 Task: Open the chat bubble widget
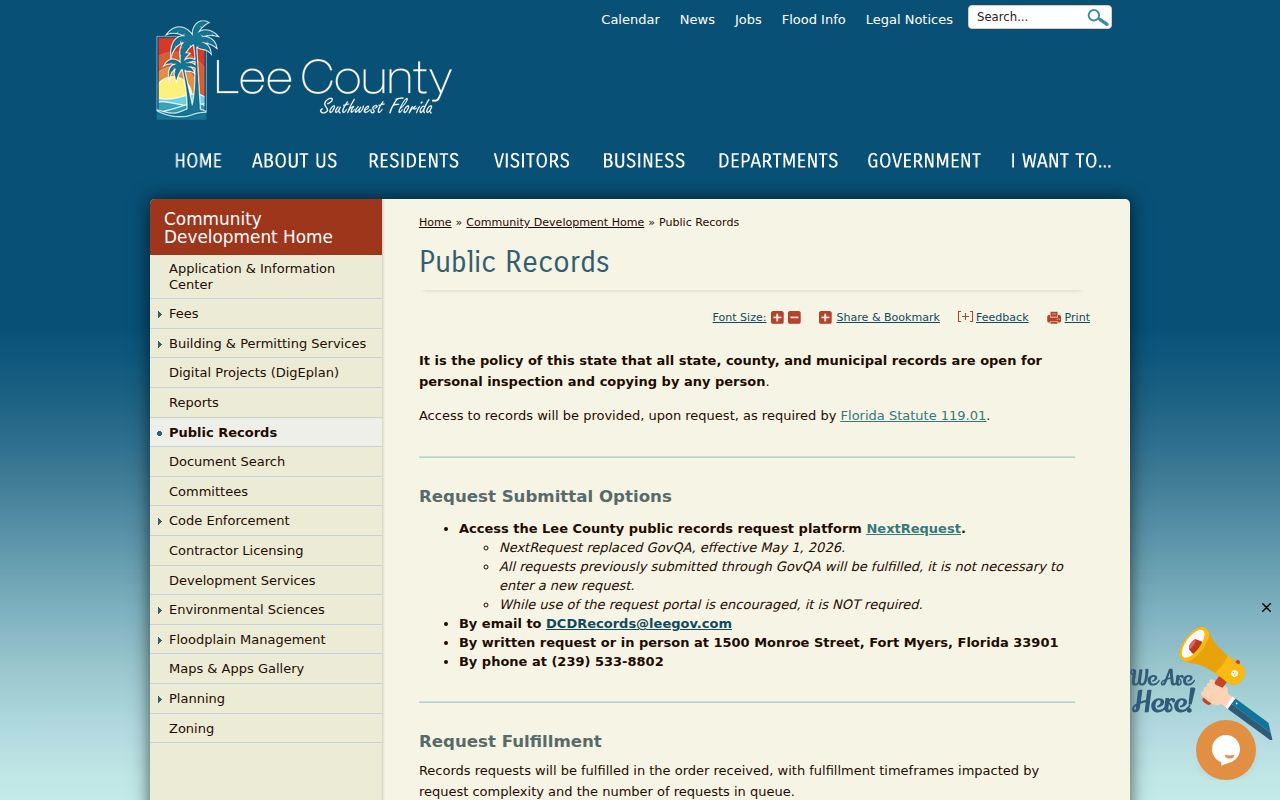[x=1225, y=750]
